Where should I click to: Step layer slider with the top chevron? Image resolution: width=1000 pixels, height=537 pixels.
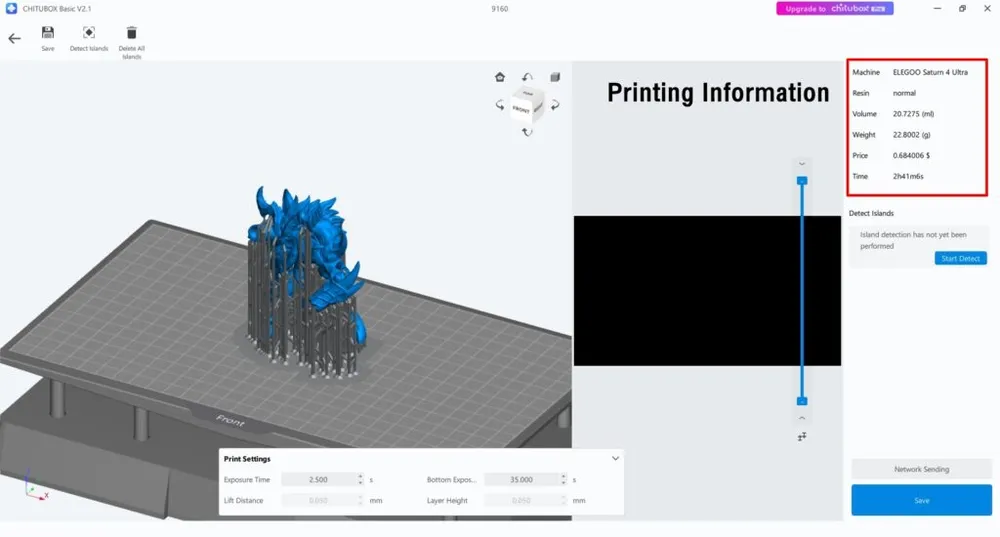[802, 163]
